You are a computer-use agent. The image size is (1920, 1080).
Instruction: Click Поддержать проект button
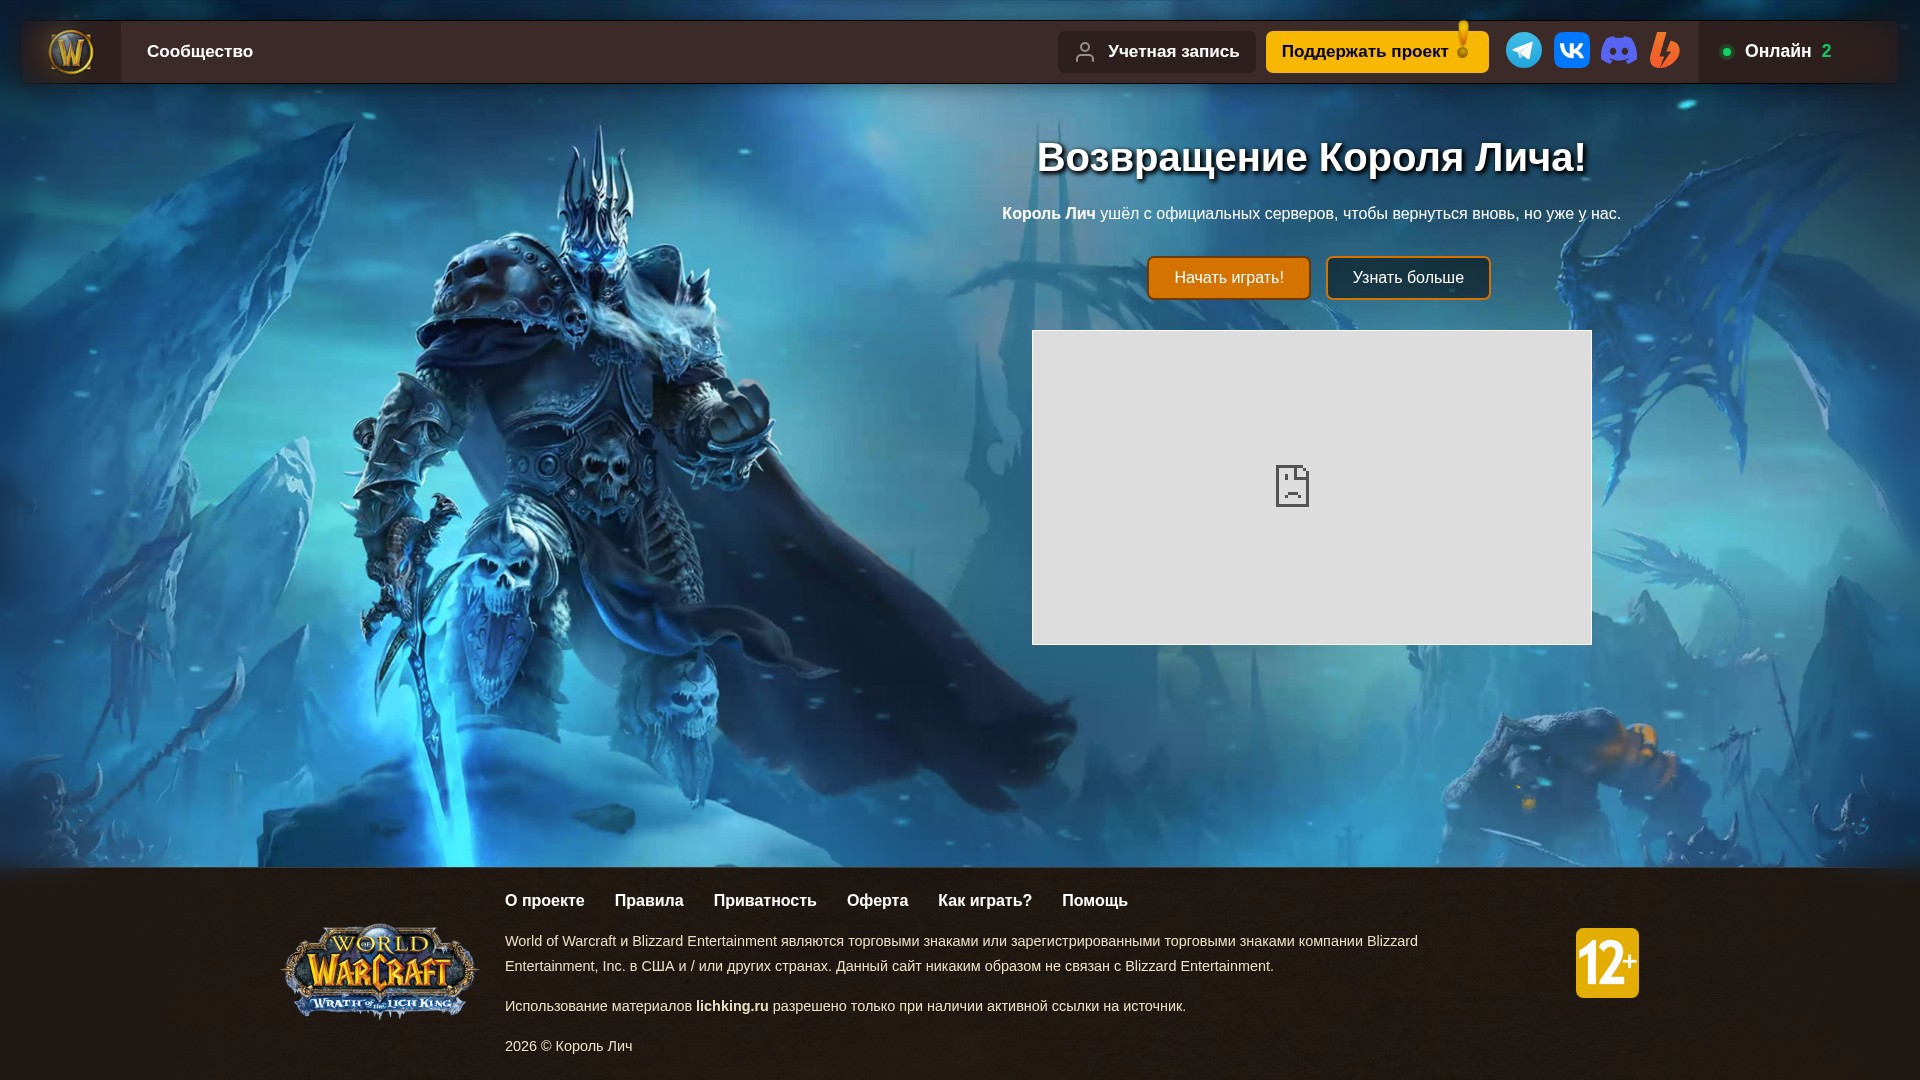1377,52
